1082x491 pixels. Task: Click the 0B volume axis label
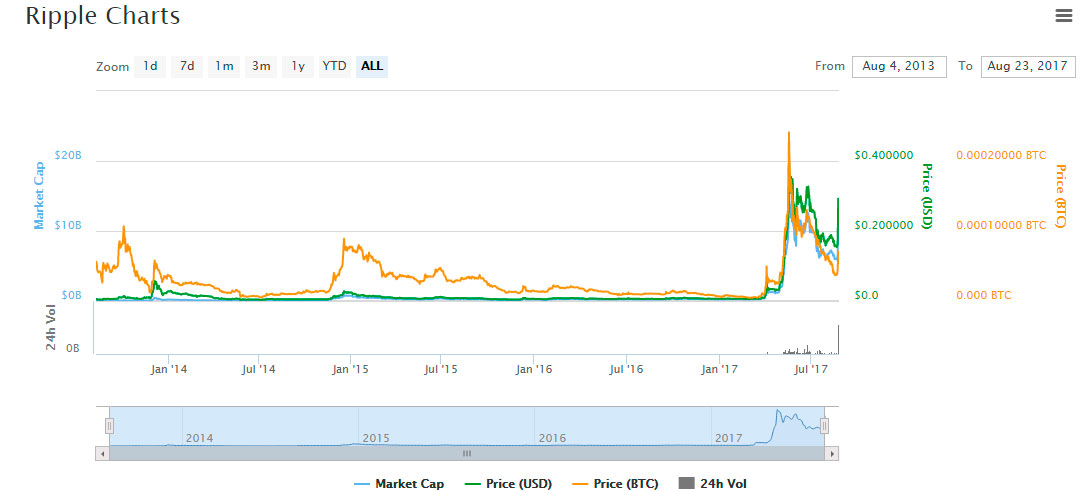[72, 349]
